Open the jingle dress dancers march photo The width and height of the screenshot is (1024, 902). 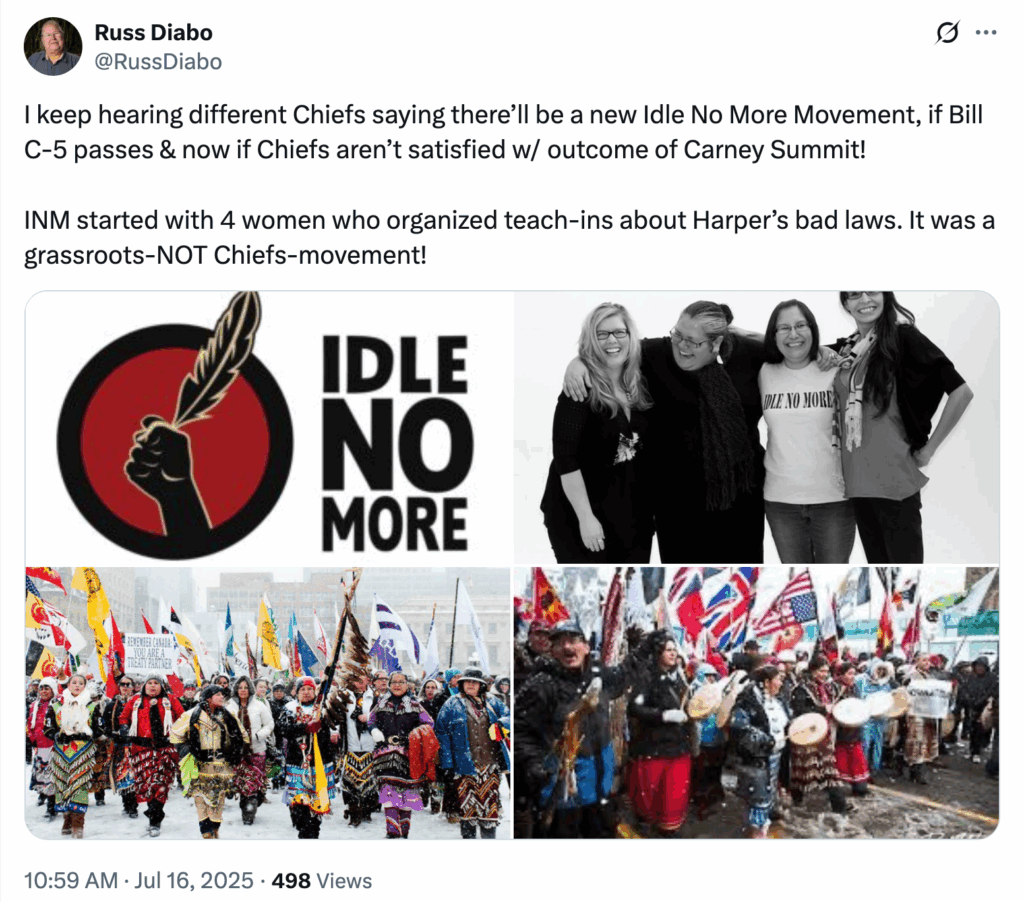[x=268, y=703]
